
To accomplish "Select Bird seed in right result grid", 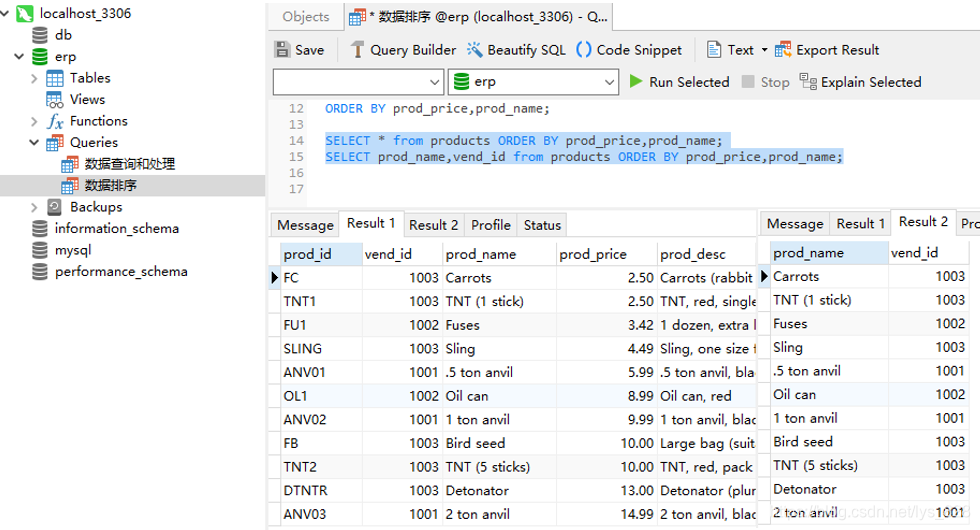I will 829,442.
